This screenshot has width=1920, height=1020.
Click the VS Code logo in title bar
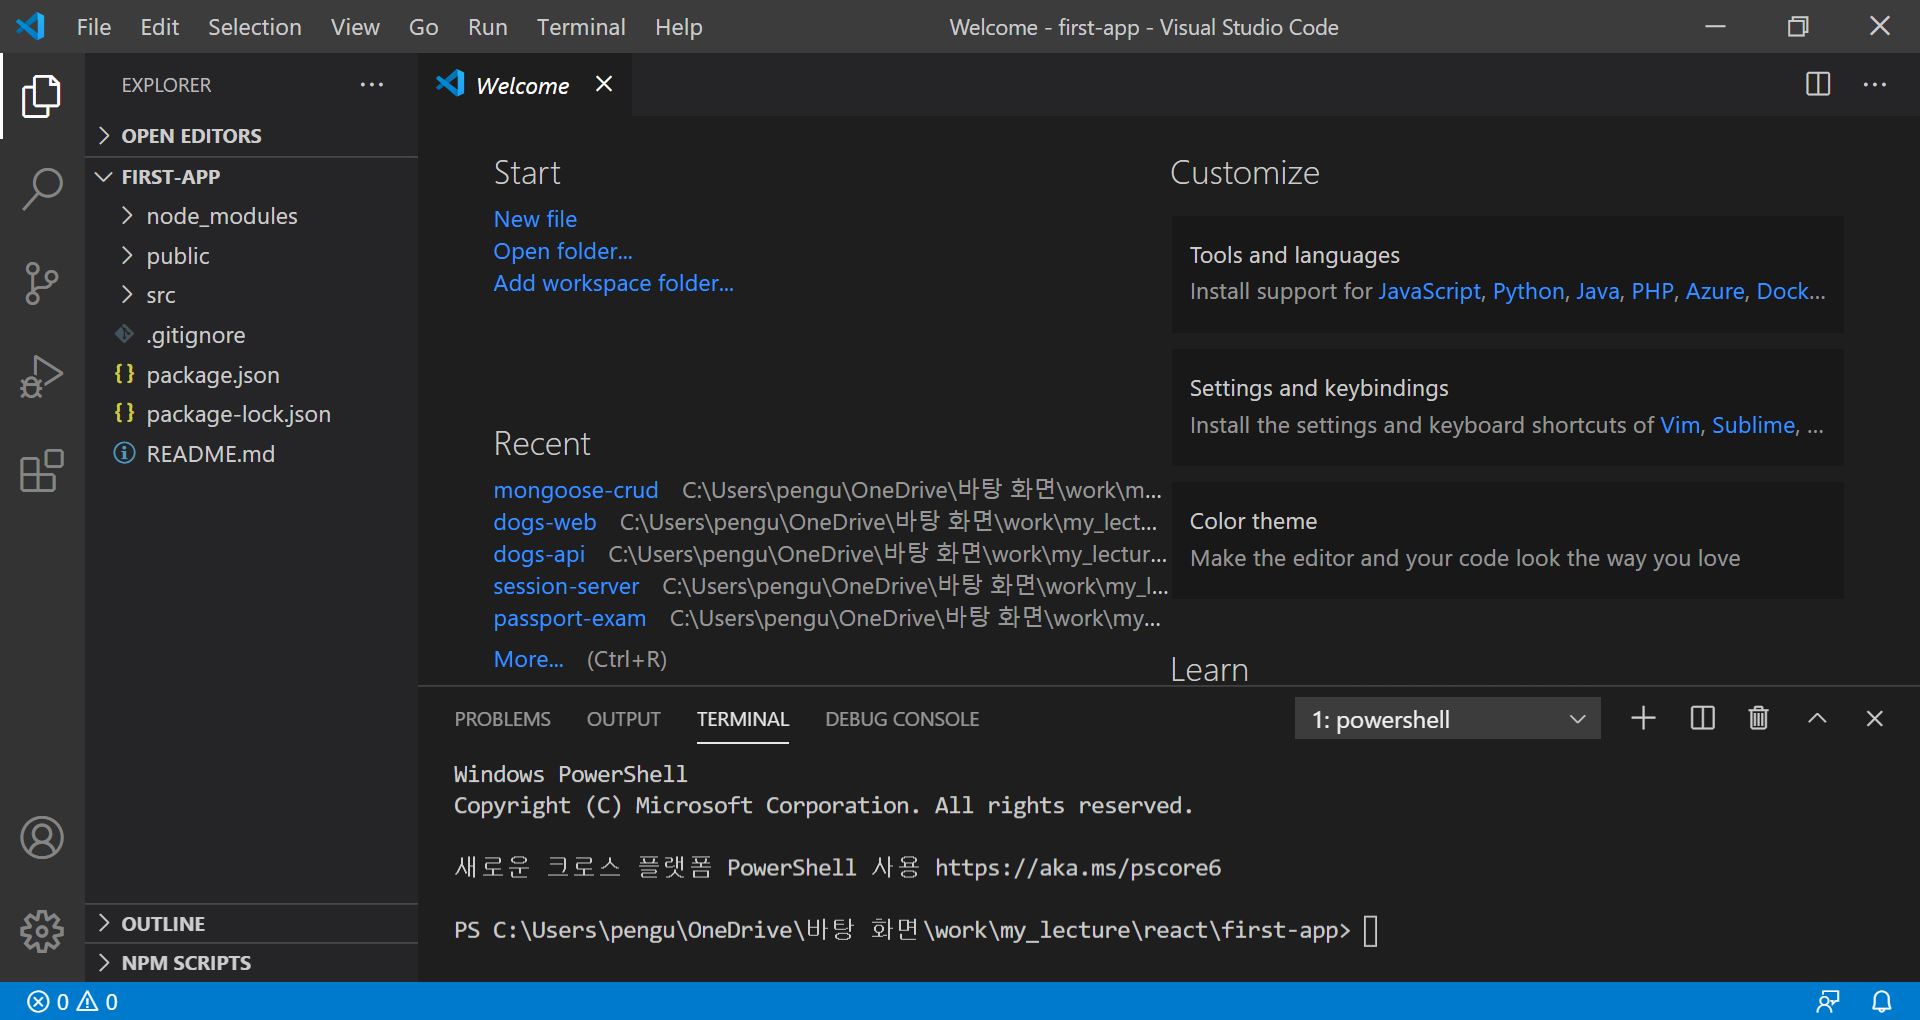pyautogui.click(x=30, y=26)
